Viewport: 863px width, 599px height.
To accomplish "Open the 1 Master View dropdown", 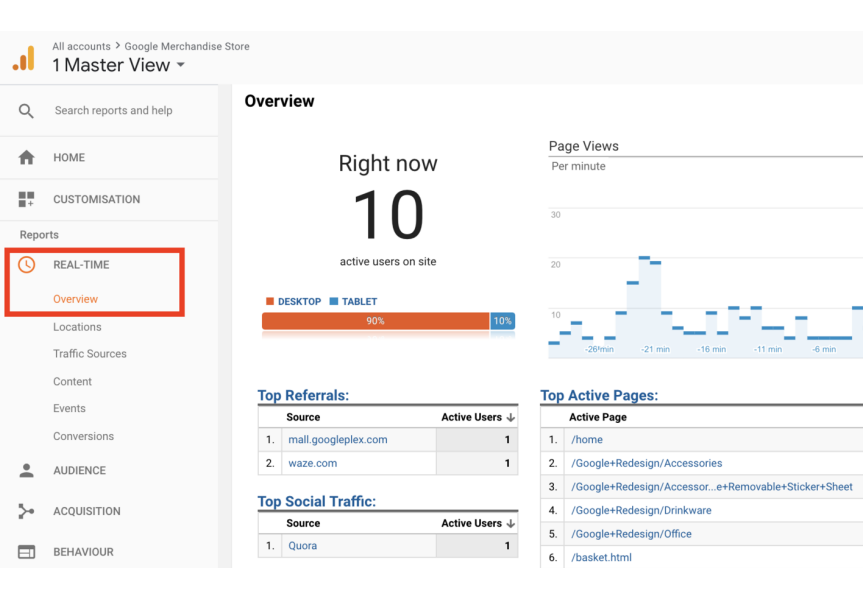I will coord(118,65).
